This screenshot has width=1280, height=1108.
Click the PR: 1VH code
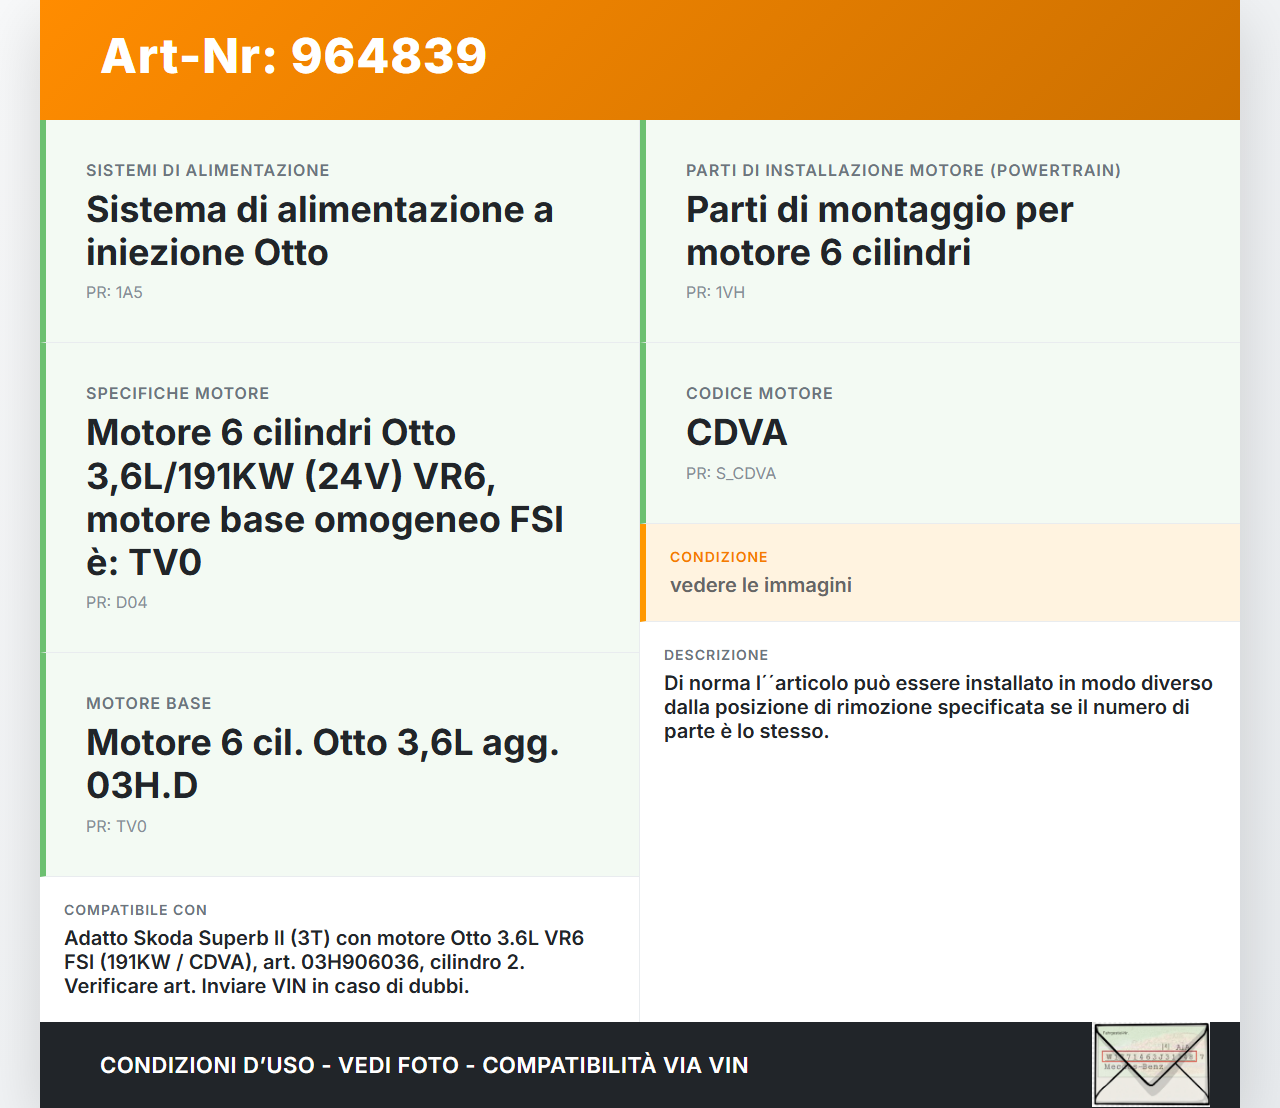coord(715,293)
